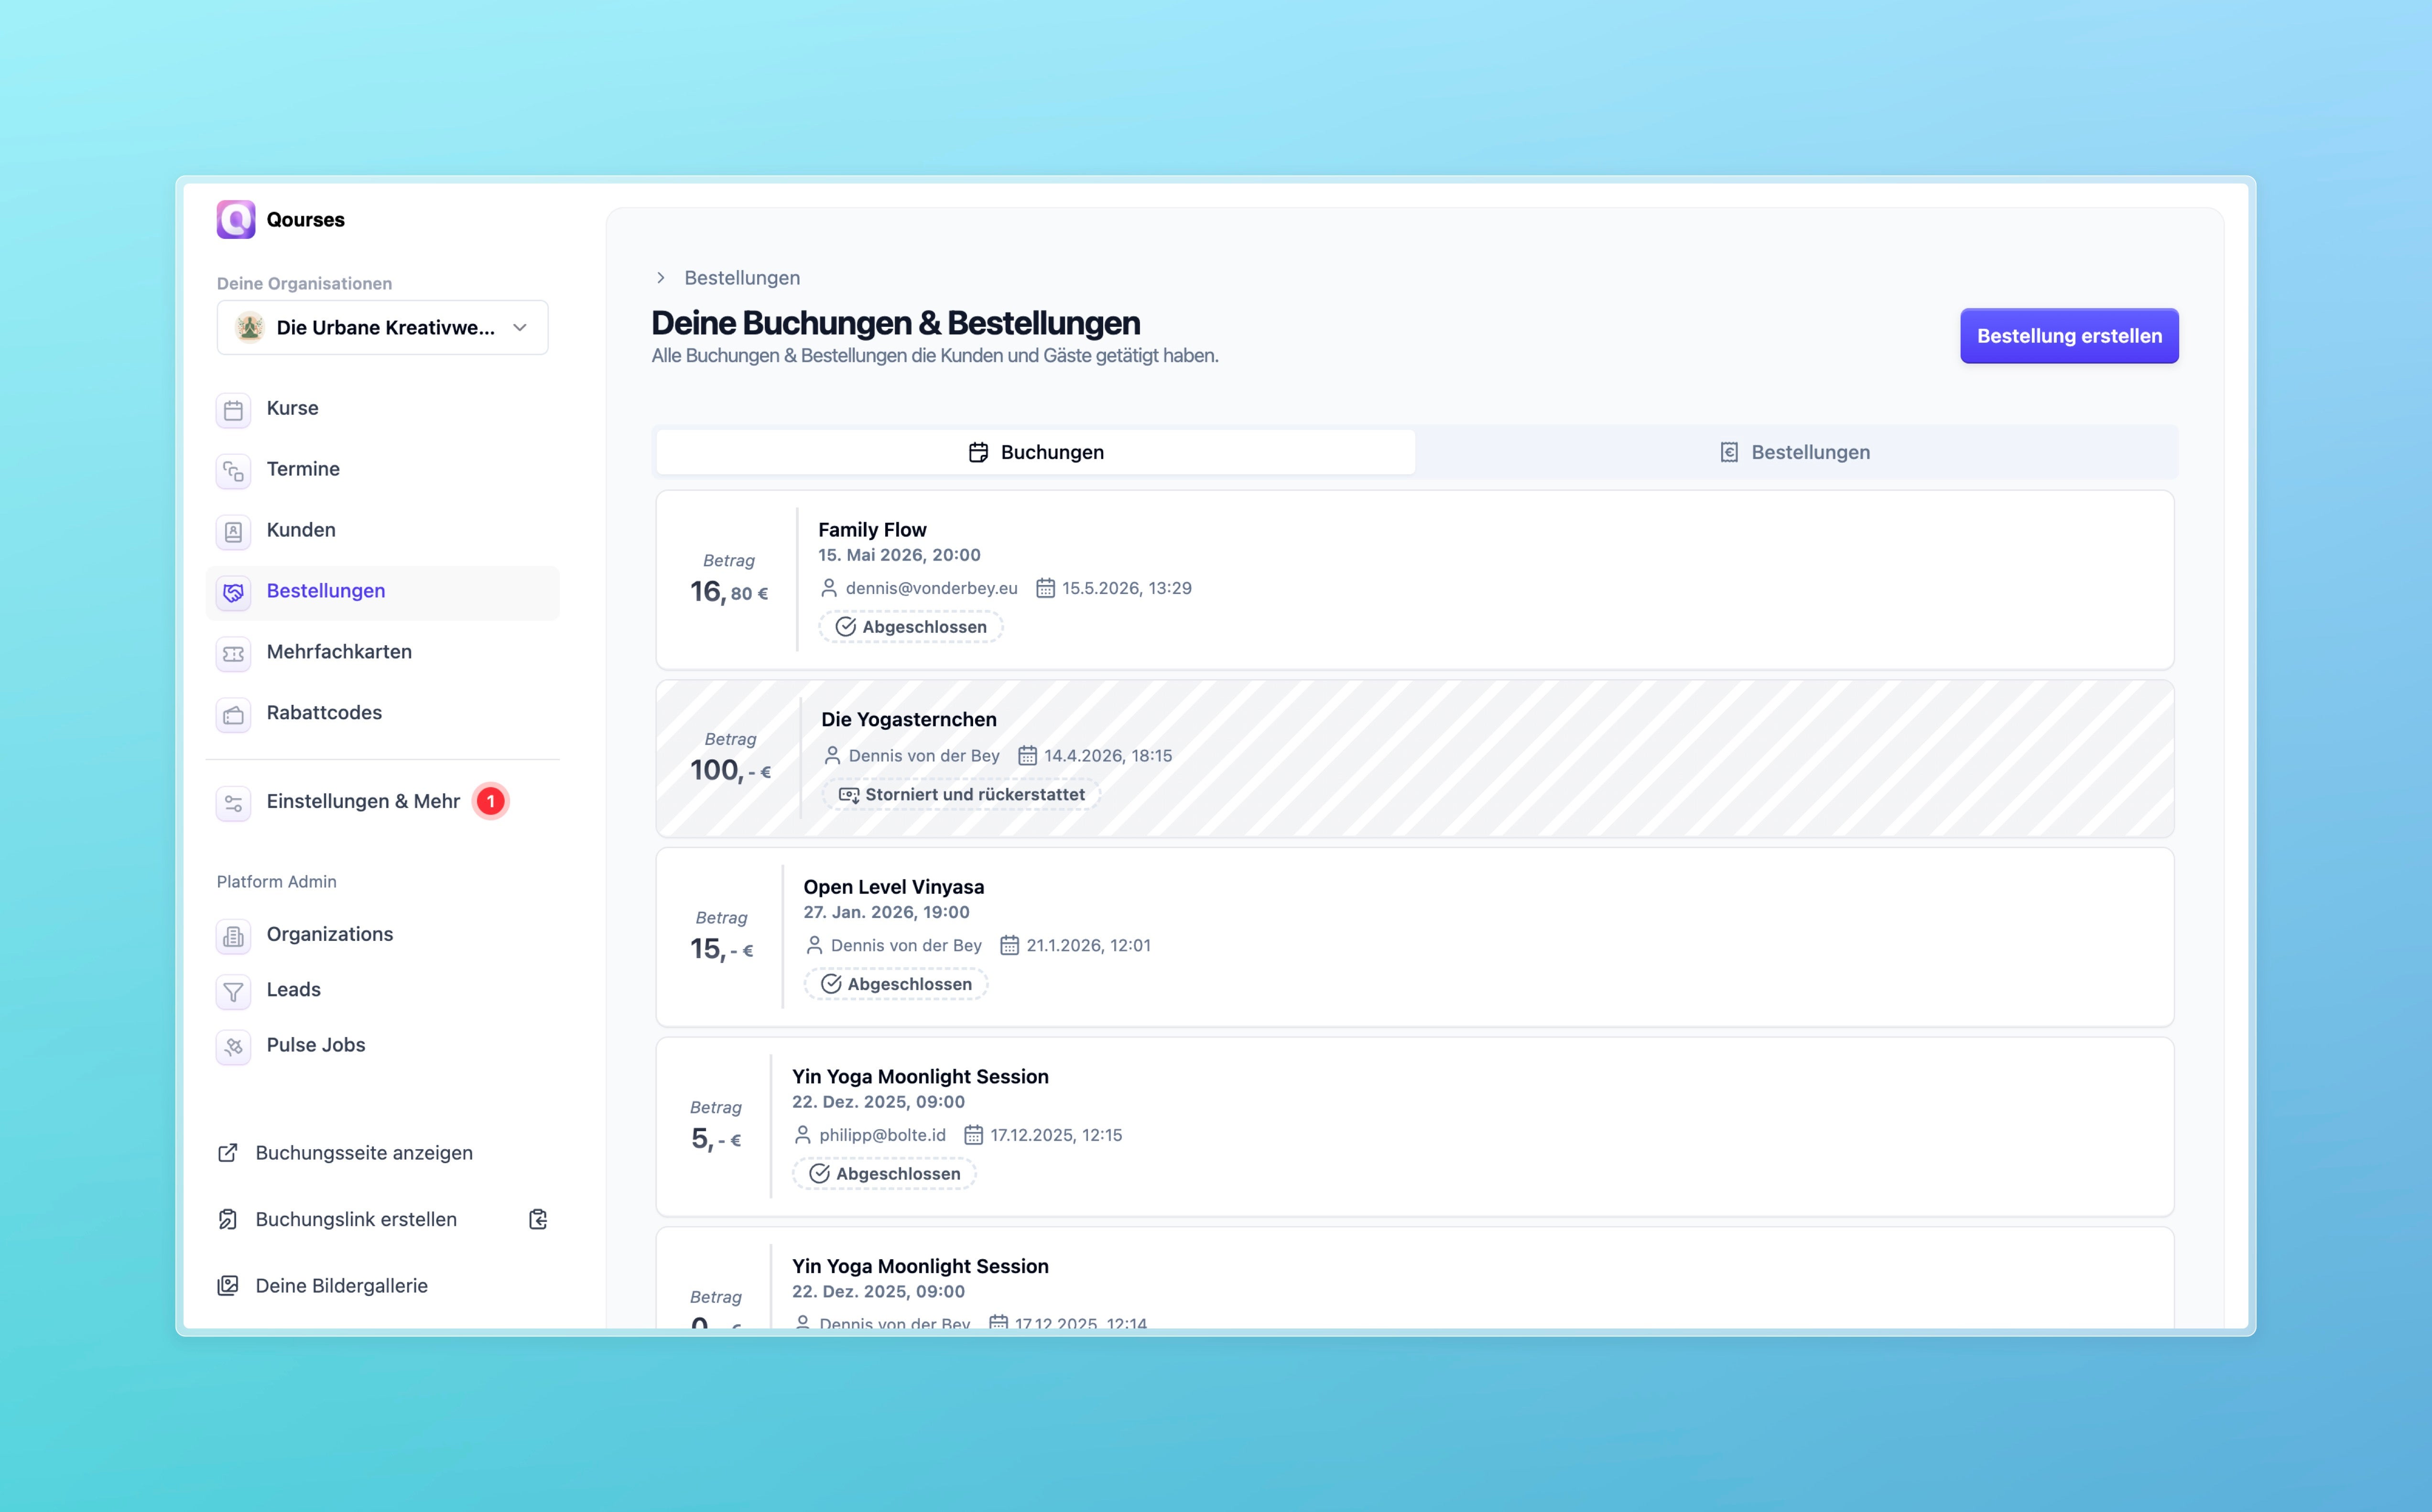Copy booking link via clipboard icon
Viewport: 2432px width, 1512px height.
click(538, 1219)
